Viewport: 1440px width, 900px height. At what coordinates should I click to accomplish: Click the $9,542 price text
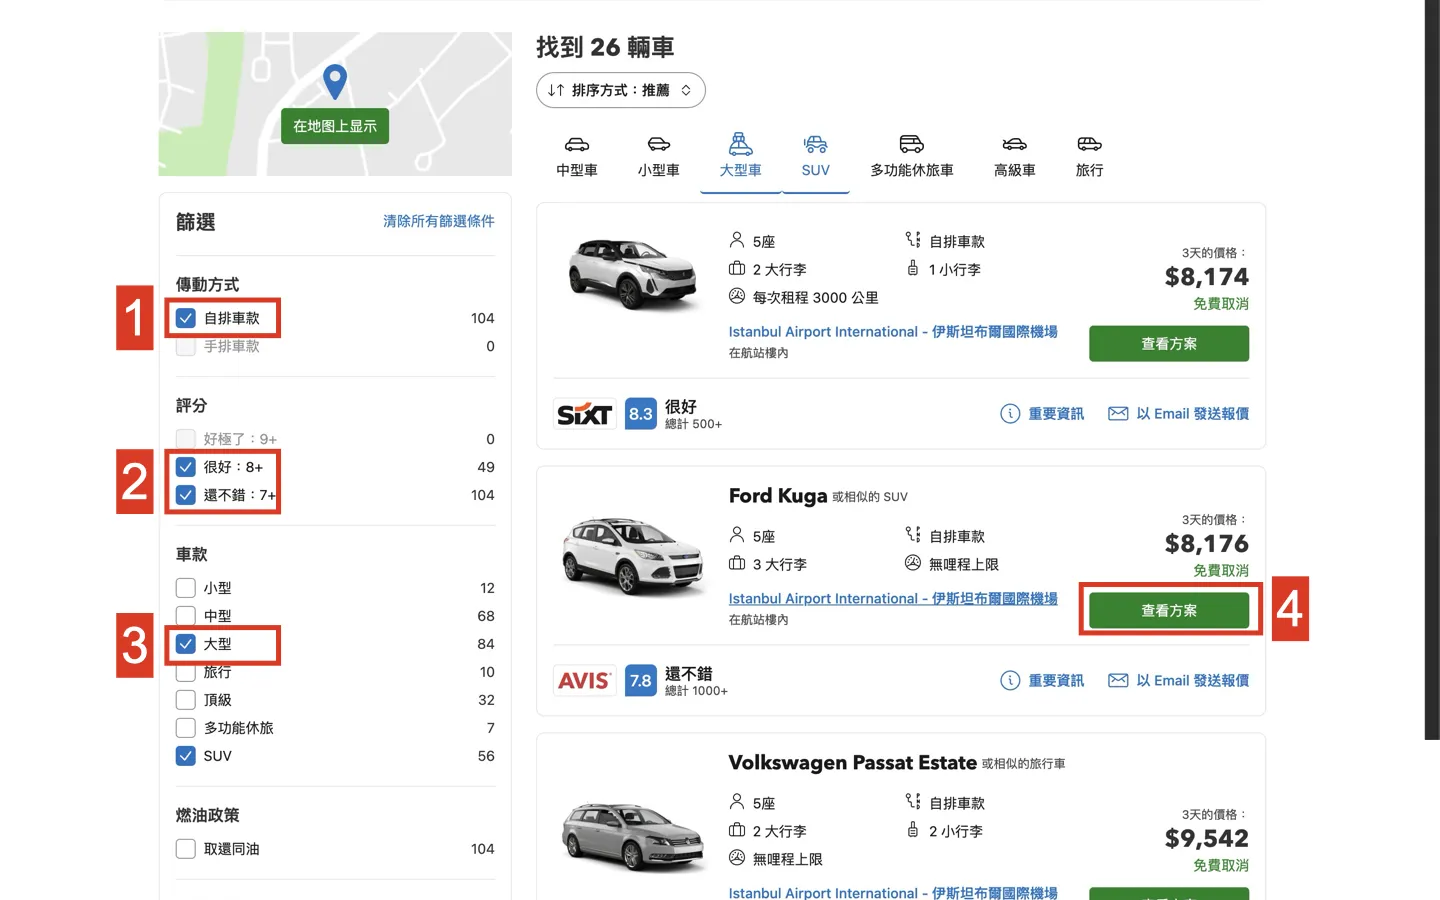click(1207, 839)
